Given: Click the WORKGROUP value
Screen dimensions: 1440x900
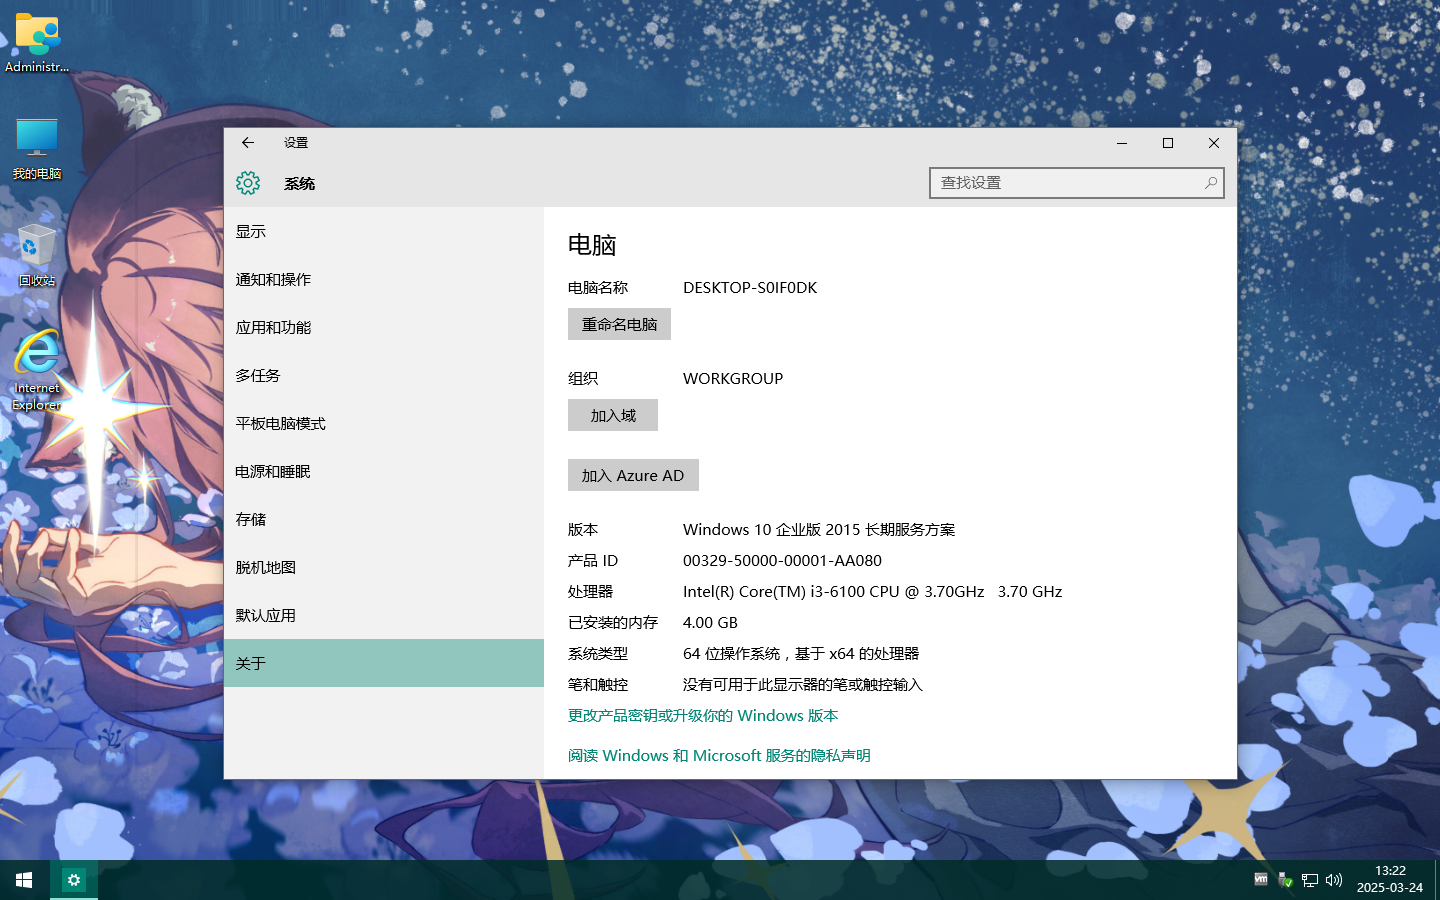Looking at the screenshot, I should point(733,378).
